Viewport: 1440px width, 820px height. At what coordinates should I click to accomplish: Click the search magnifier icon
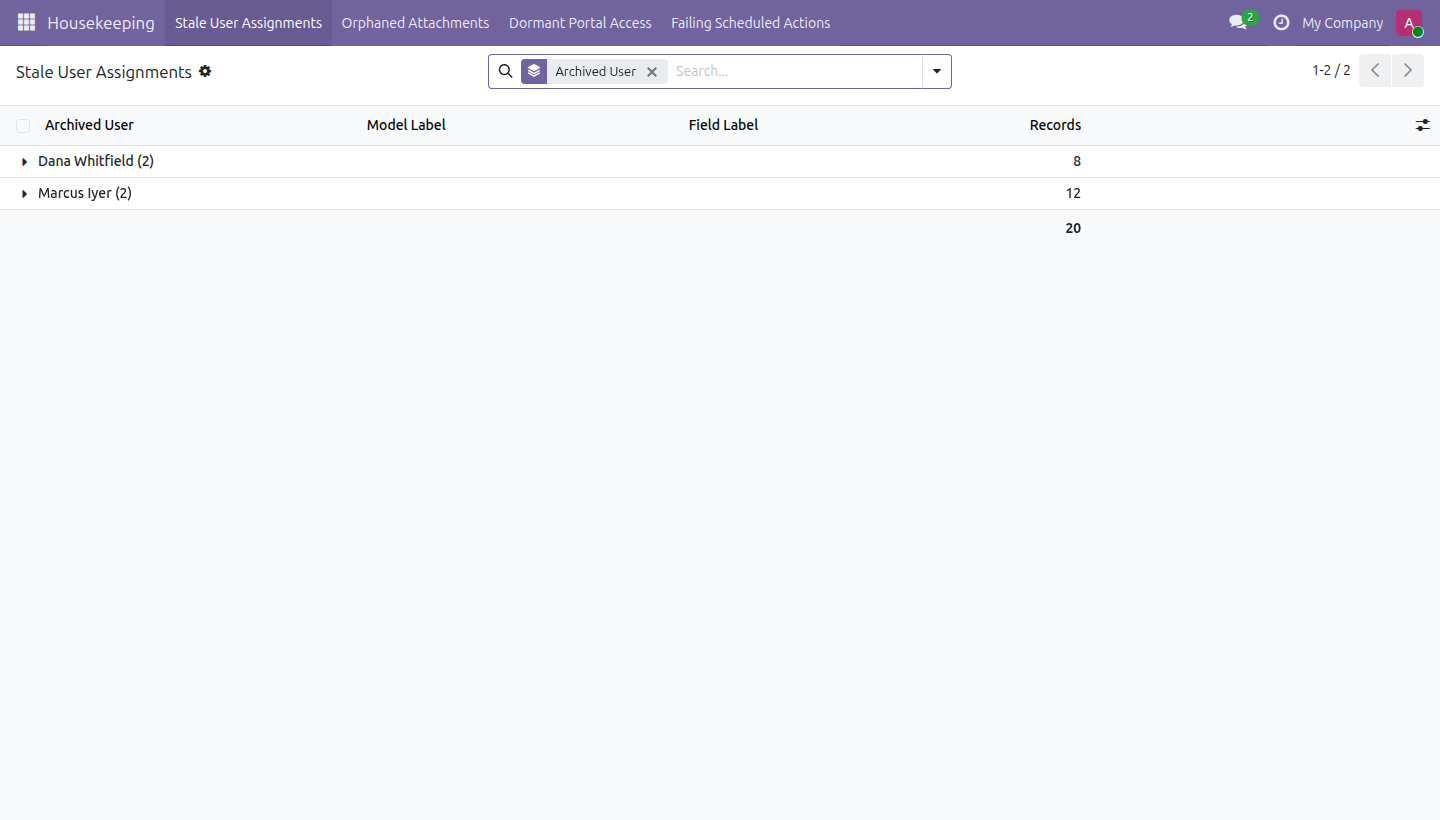click(x=505, y=71)
